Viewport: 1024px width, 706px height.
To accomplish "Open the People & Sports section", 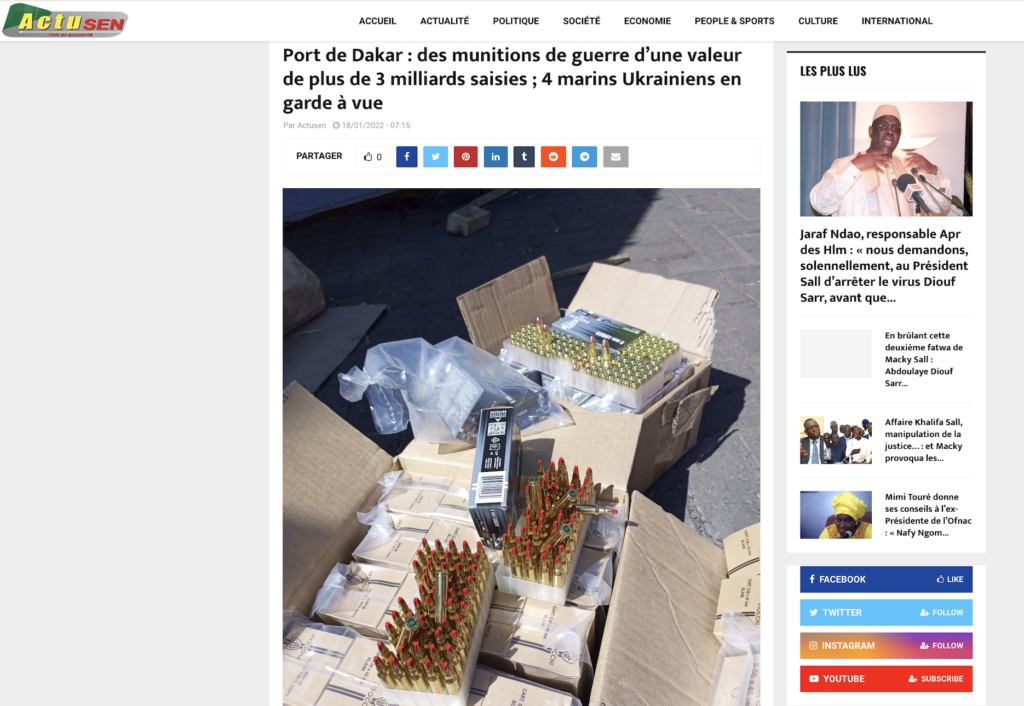I will (x=734, y=21).
